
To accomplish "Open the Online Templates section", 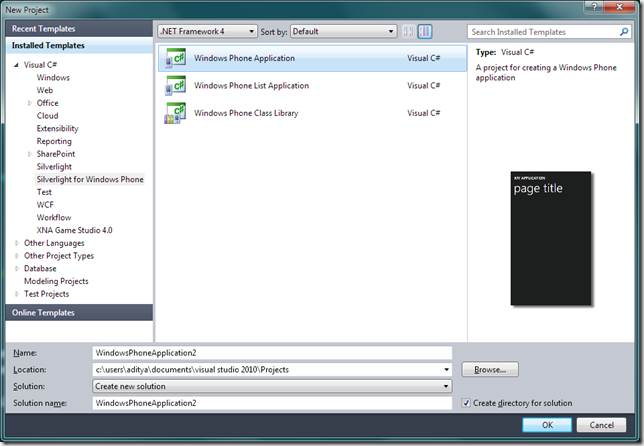I will tap(79, 313).
